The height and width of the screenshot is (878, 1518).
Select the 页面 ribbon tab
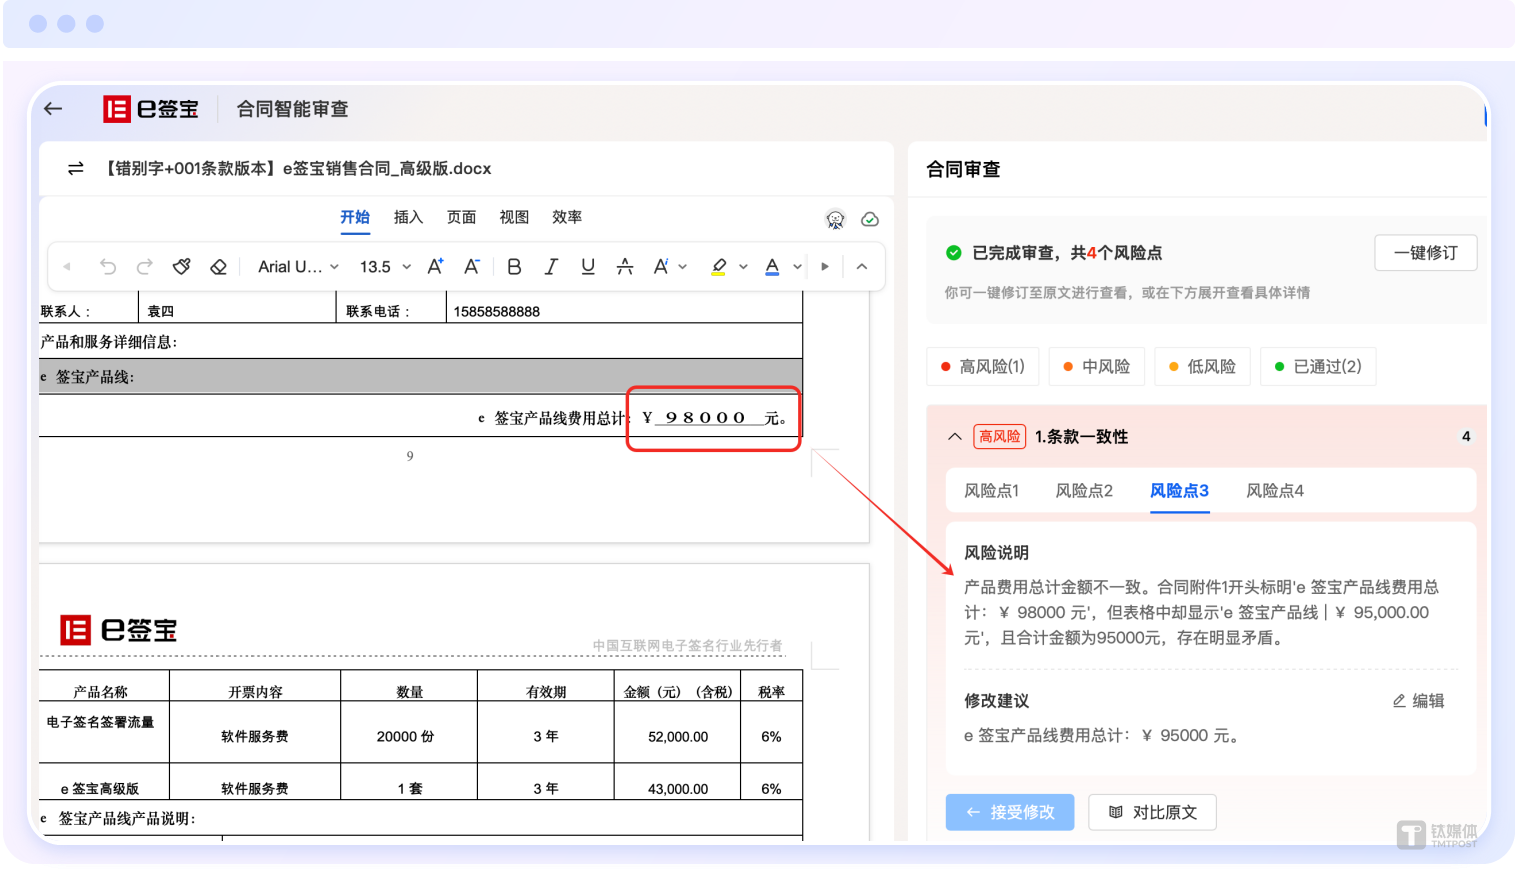tap(461, 217)
